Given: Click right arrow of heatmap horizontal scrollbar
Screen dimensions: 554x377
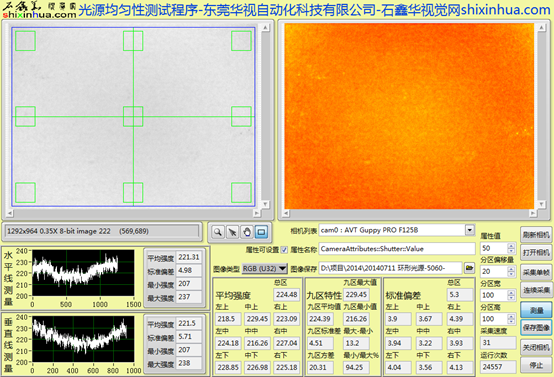Looking at the screenshot, I should [x=532, y=213].
